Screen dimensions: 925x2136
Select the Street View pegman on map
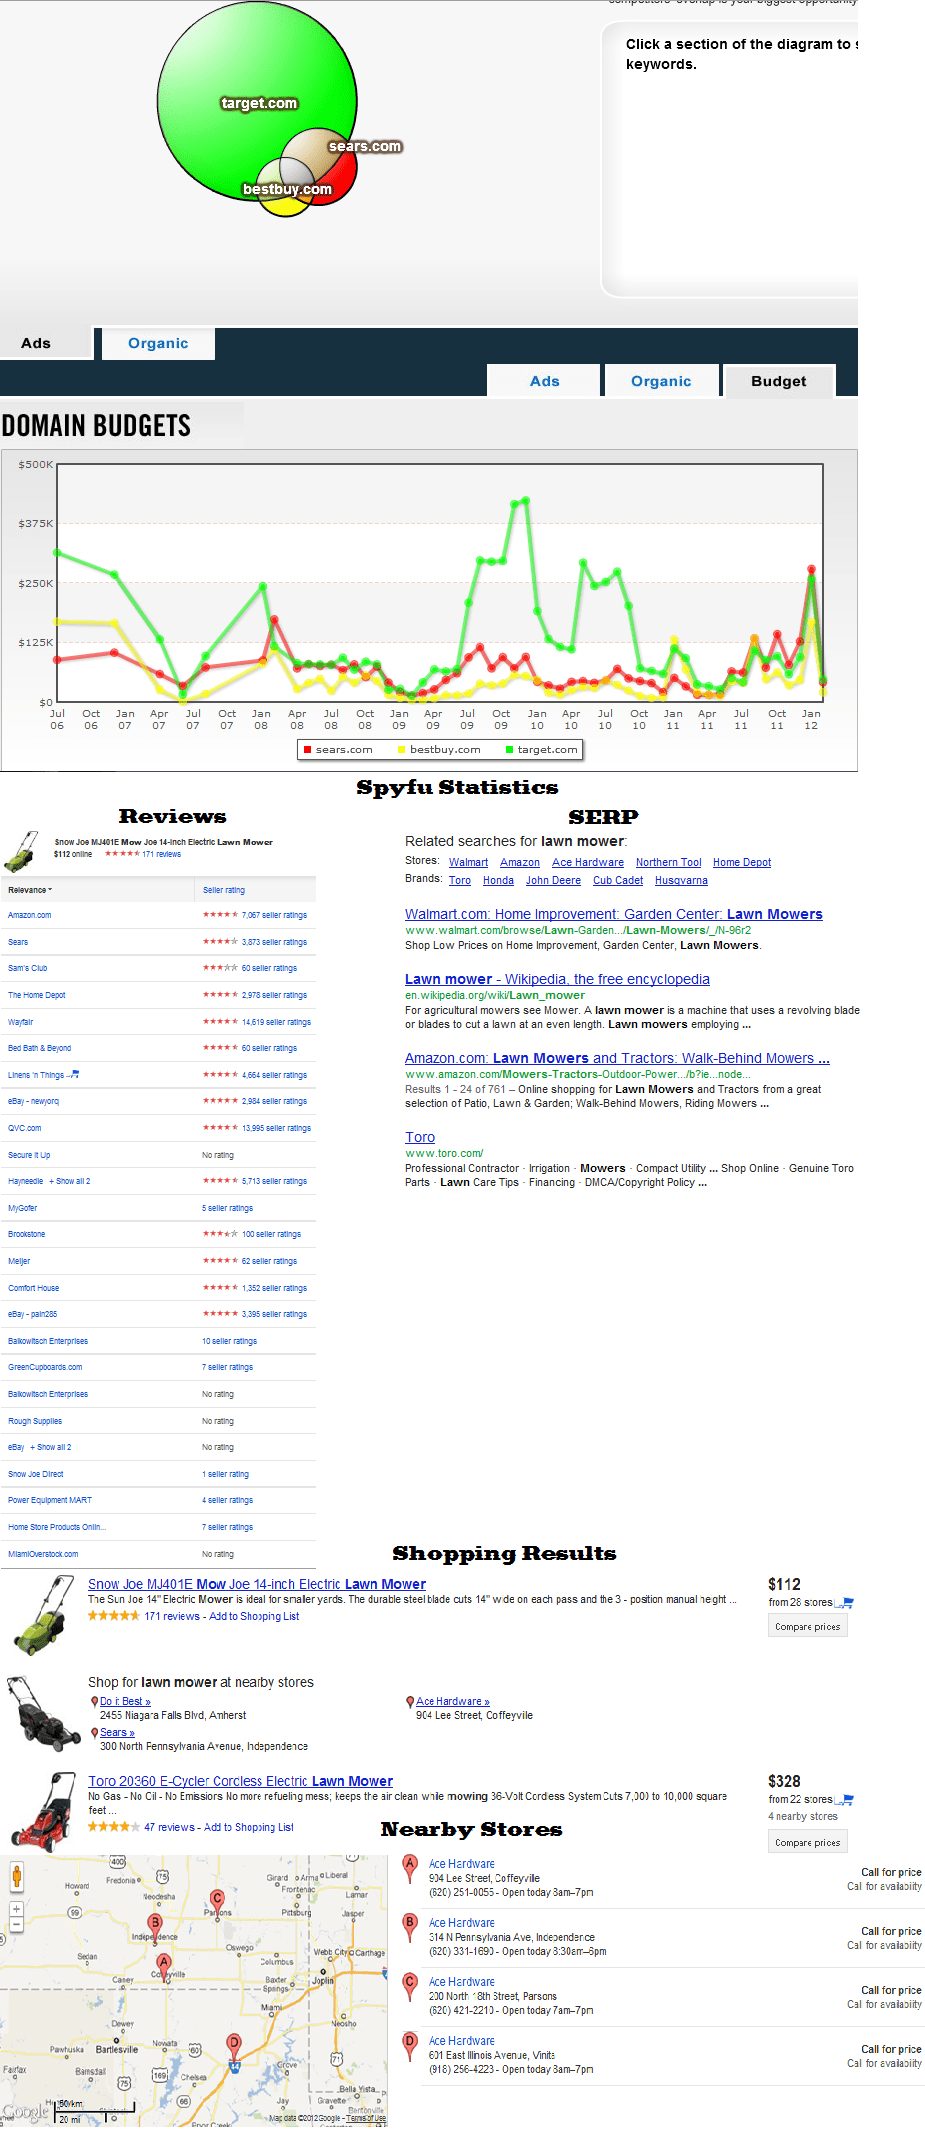17,1877
